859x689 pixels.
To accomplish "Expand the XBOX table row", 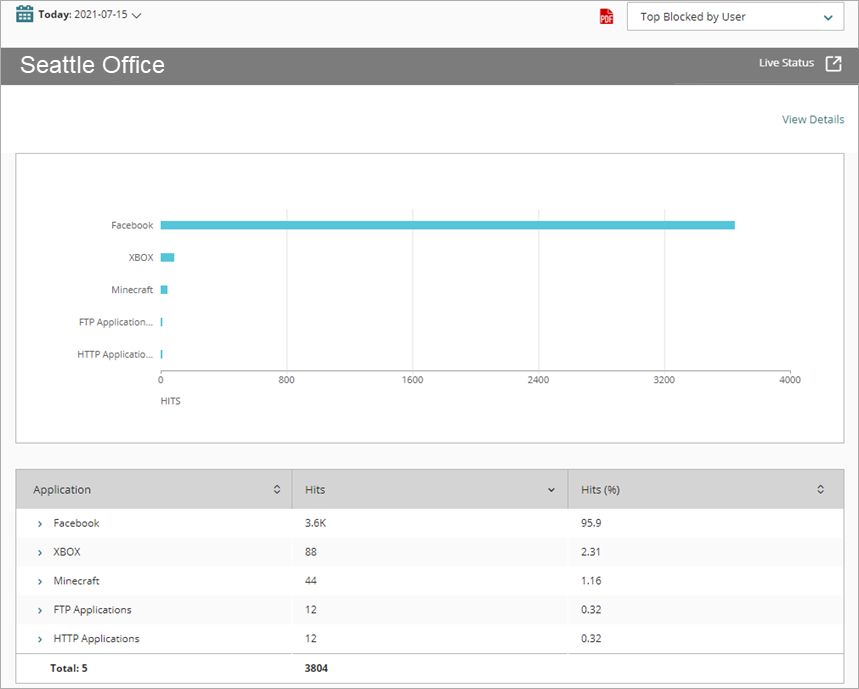I will (x=39, y=551).
